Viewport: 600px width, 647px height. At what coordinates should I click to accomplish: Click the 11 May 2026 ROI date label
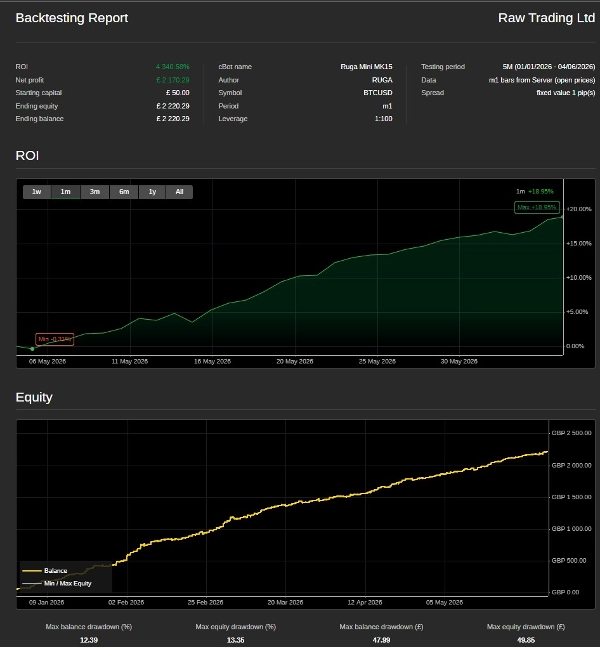tap(130, 361)
